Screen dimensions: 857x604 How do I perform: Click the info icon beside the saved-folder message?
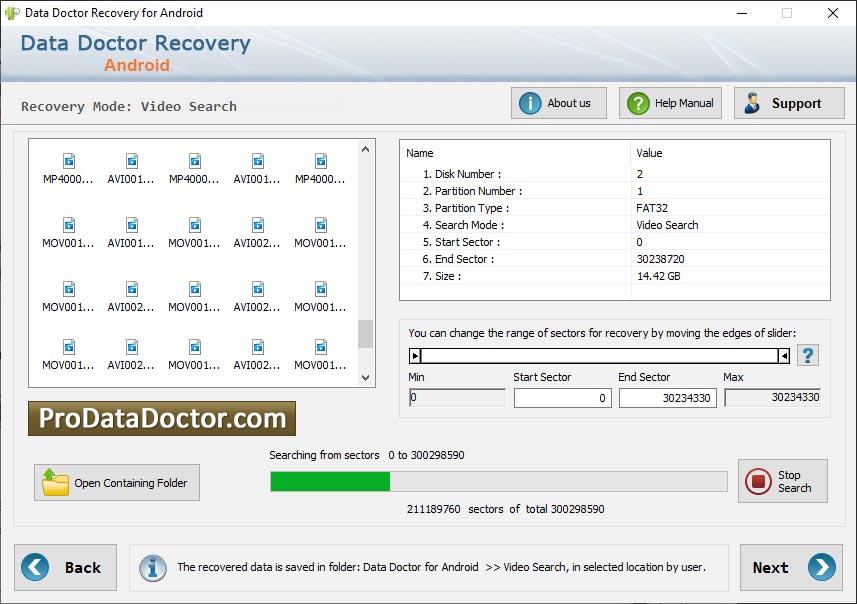click(152, 567)
